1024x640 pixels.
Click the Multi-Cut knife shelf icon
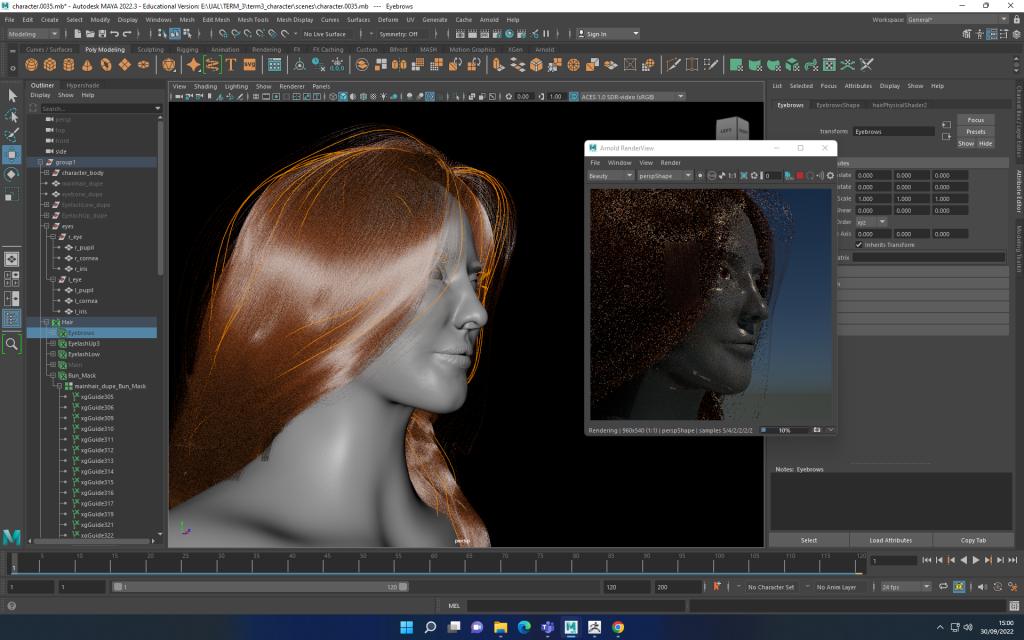coord(673,65)
